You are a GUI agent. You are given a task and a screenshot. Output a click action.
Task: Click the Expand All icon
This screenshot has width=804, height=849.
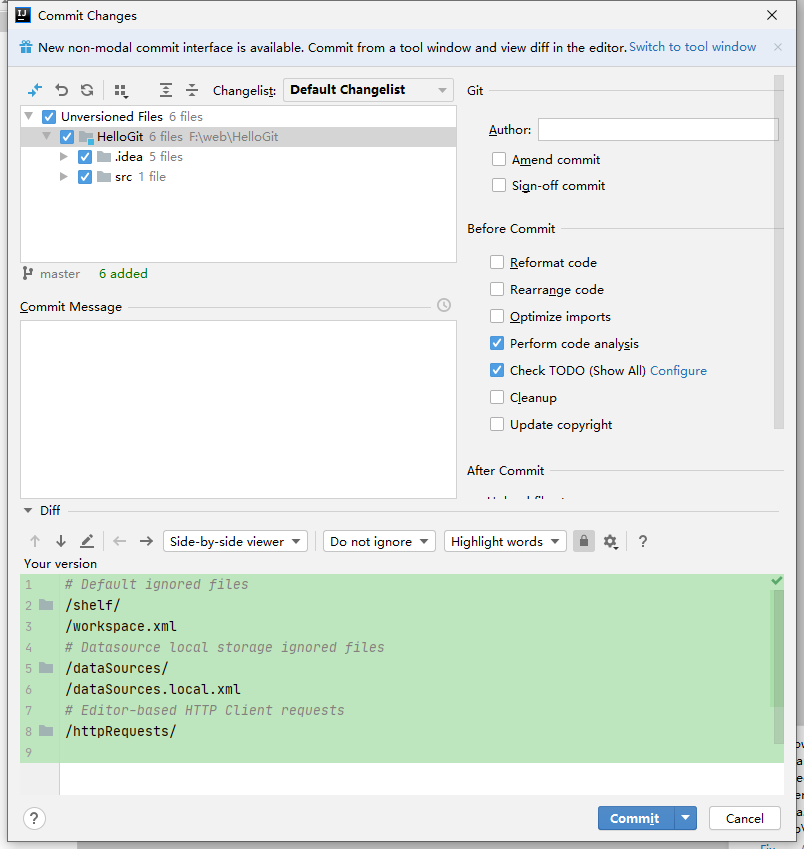166,90
